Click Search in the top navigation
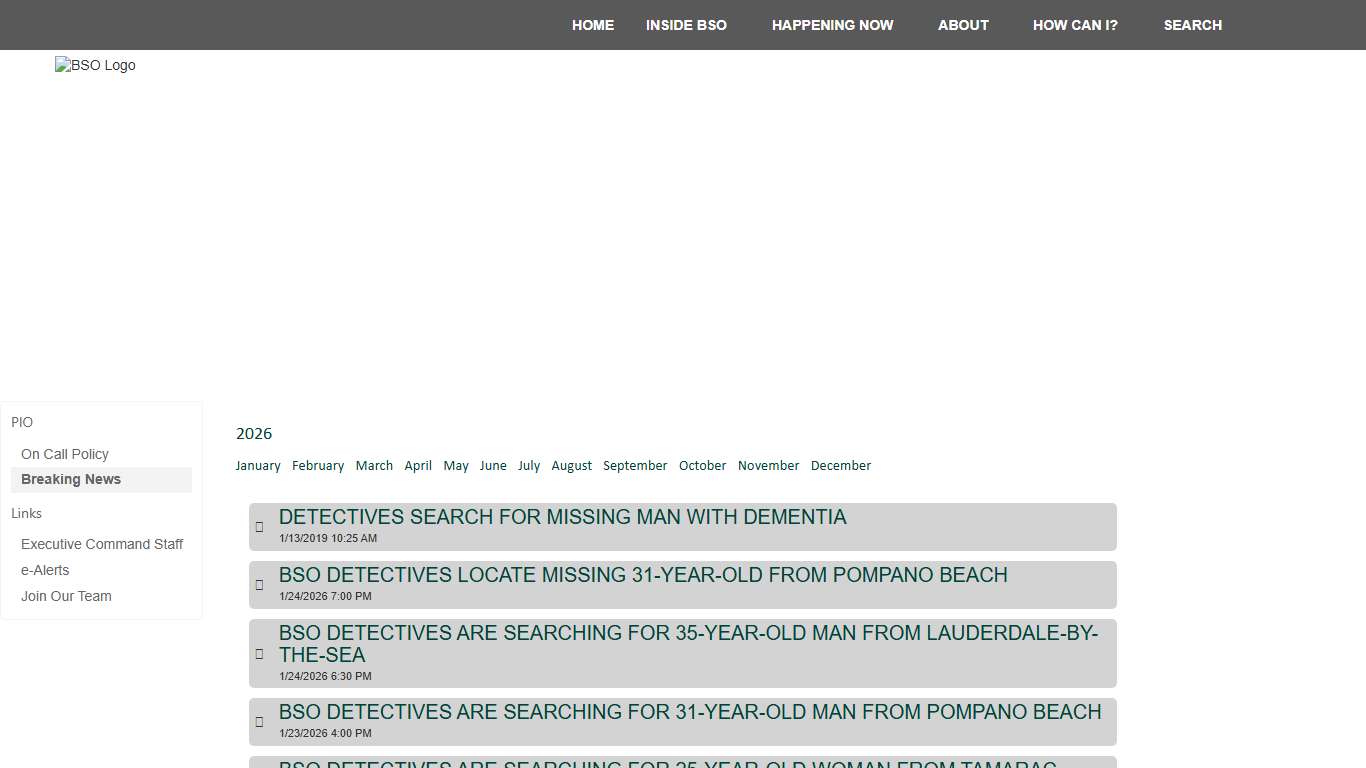The image size is (1366, 768). click(x=1192, y=25)
